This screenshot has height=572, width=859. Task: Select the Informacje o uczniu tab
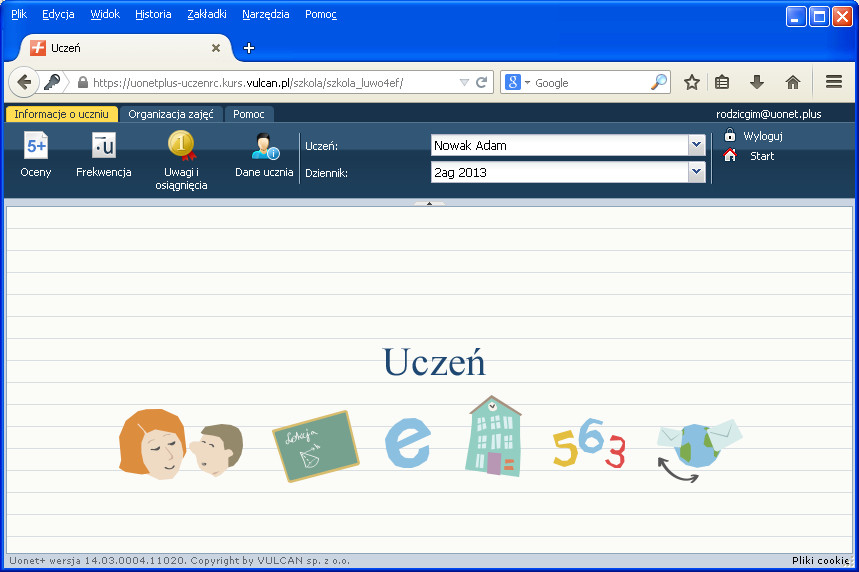61,114
